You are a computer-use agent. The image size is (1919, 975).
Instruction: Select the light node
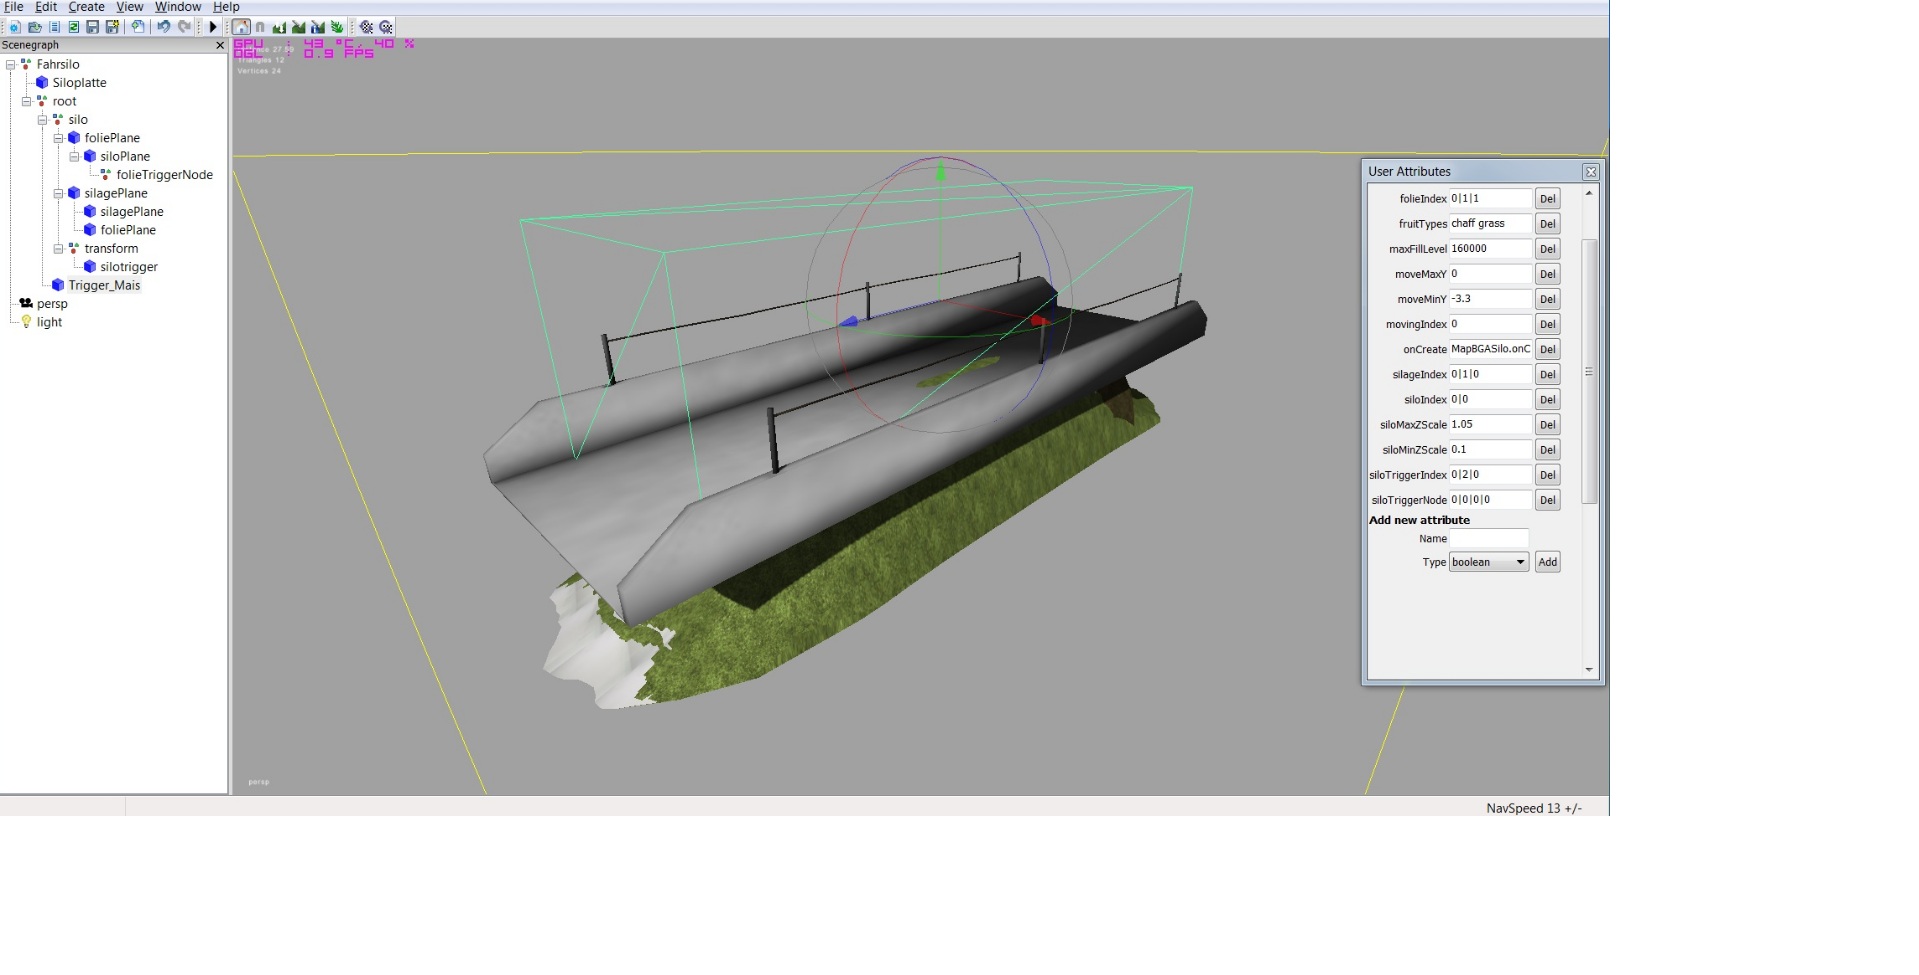point(49,322)
